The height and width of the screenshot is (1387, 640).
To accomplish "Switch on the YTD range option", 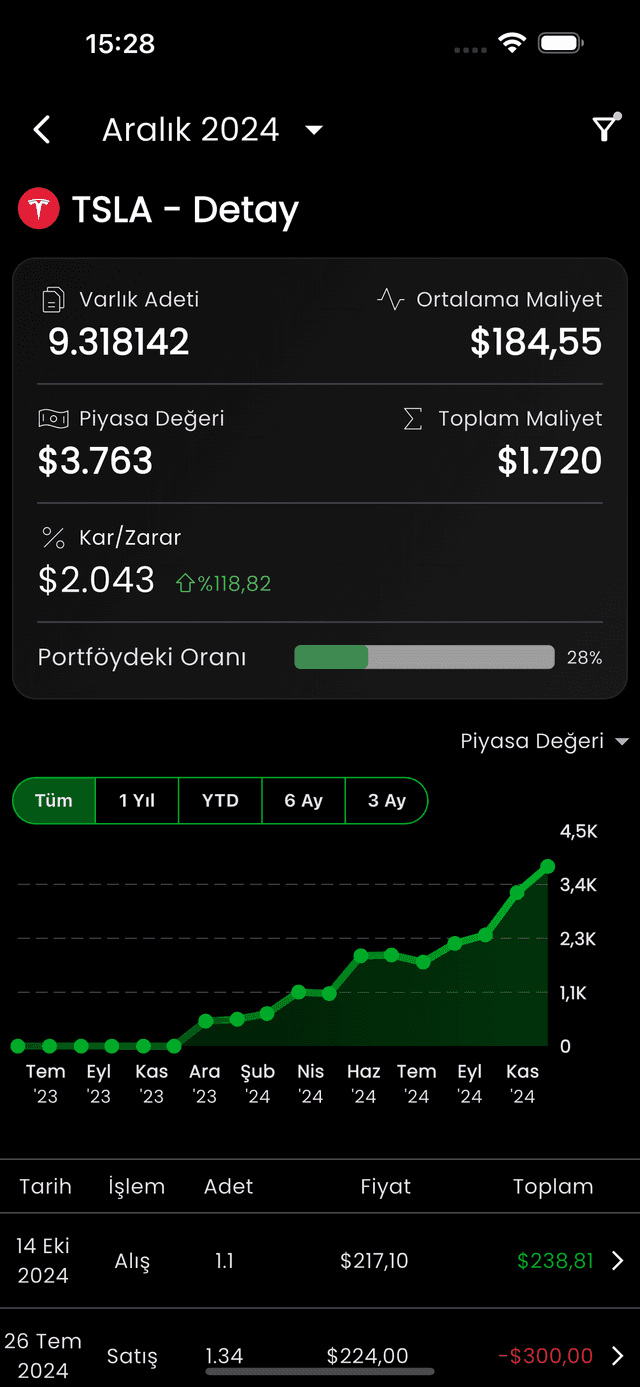I will point(220,800).
